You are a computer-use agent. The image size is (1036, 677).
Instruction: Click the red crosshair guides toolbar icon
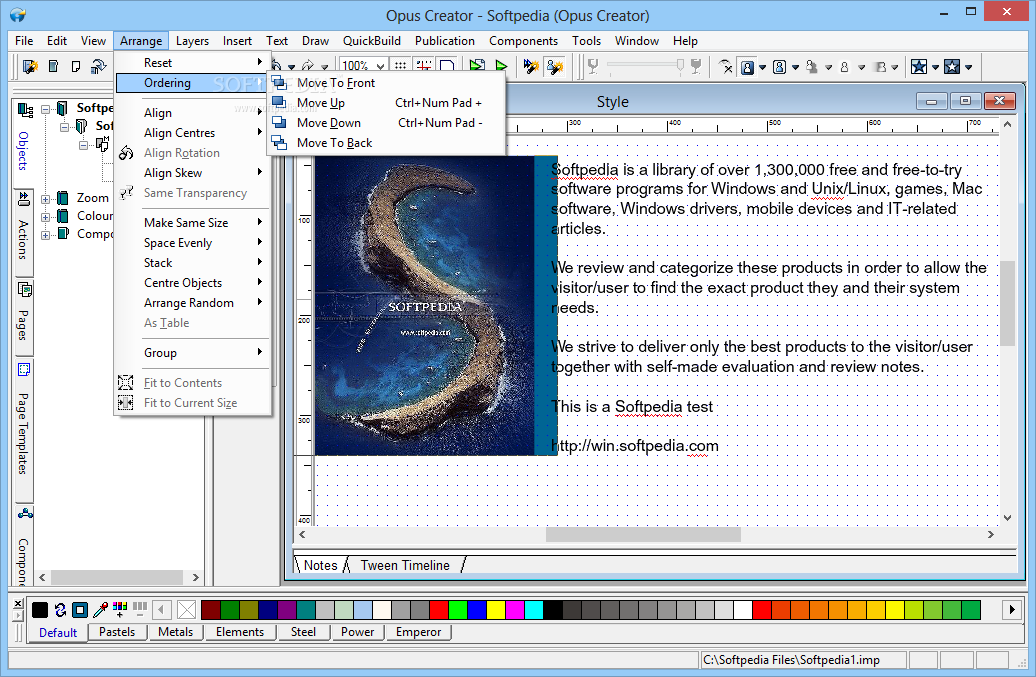coord(424,66)
